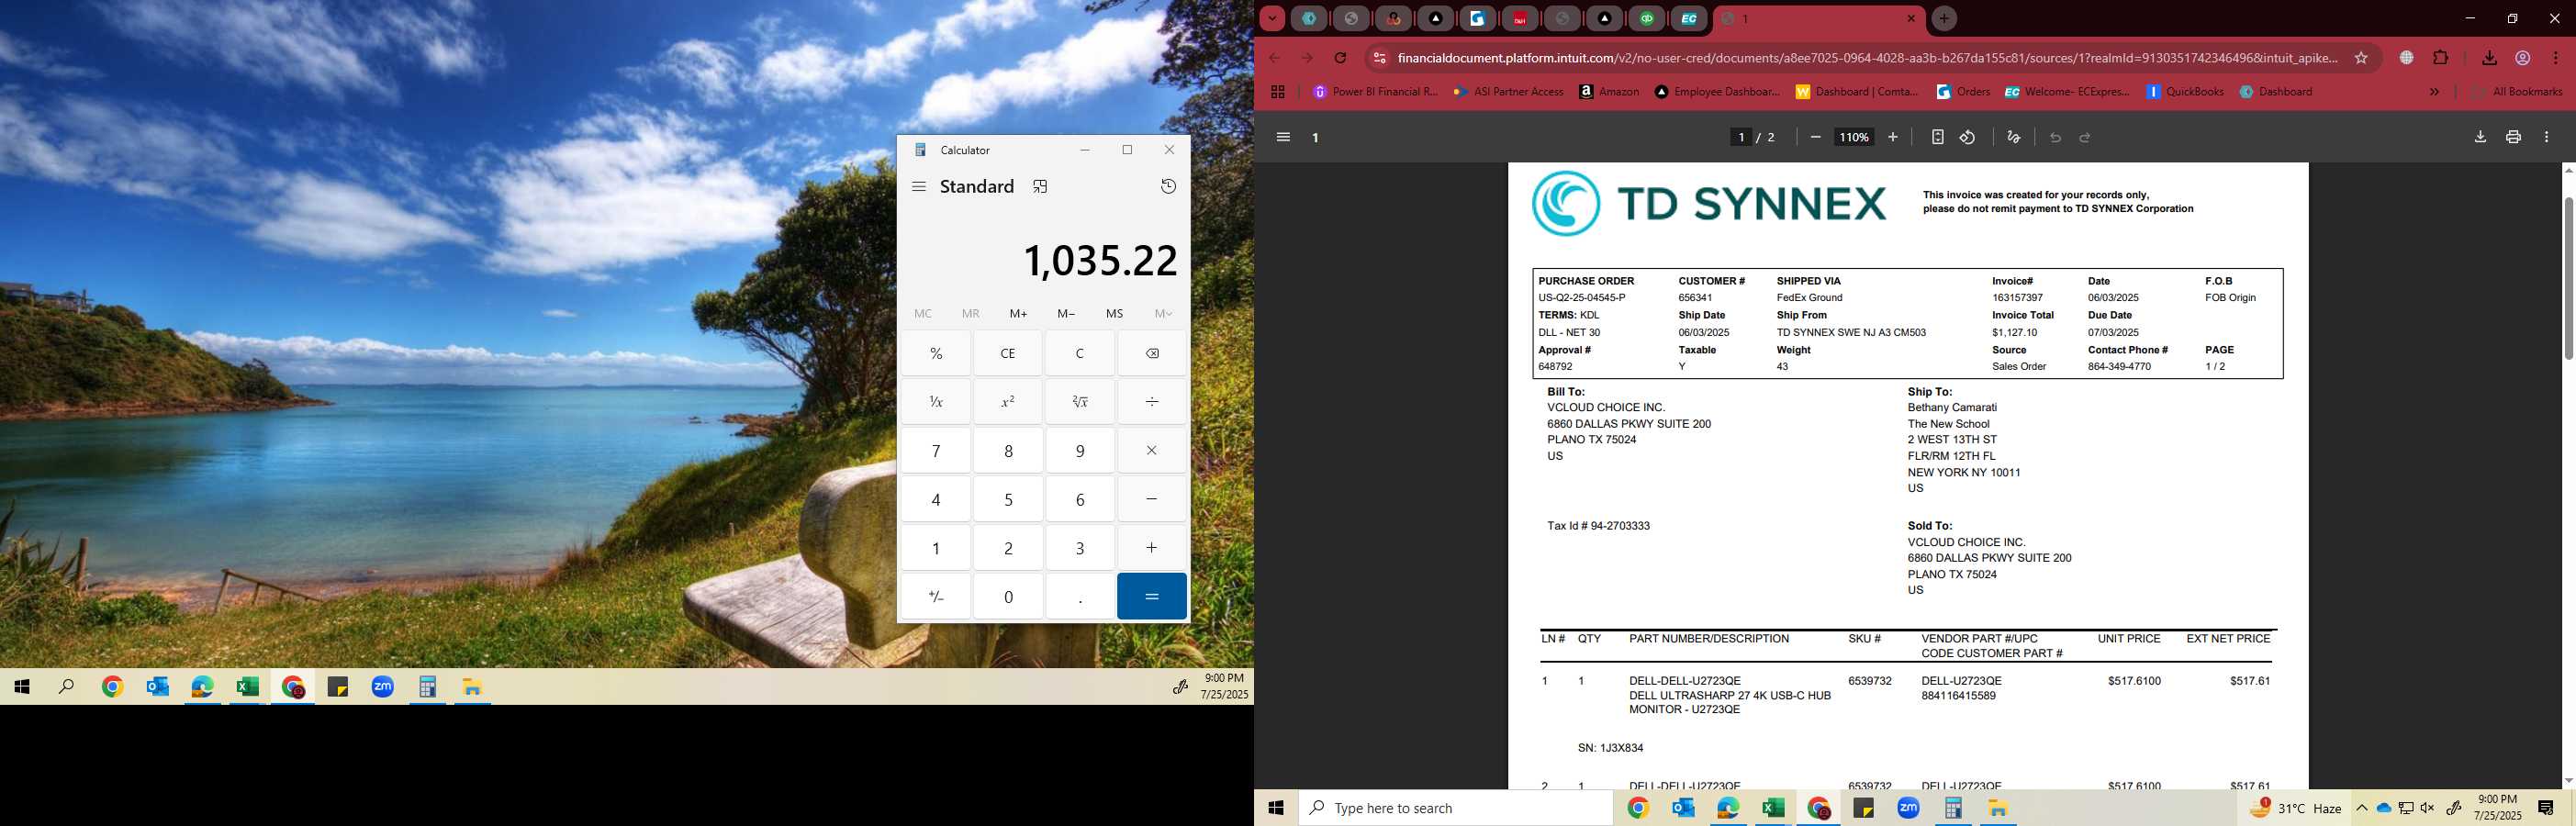Open the Chrome apps grid shortcut

[1278, 92]
